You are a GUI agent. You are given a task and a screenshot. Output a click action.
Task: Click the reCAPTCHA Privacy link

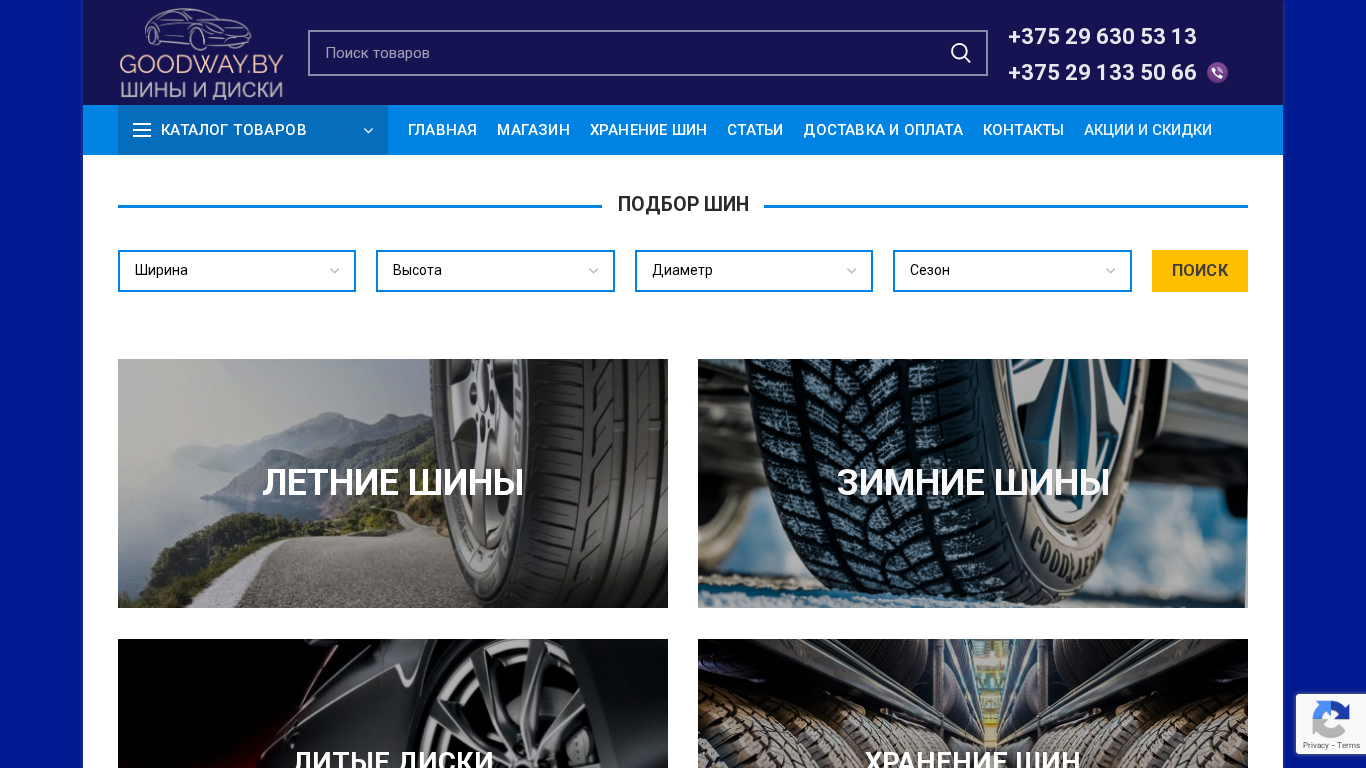1316,745
